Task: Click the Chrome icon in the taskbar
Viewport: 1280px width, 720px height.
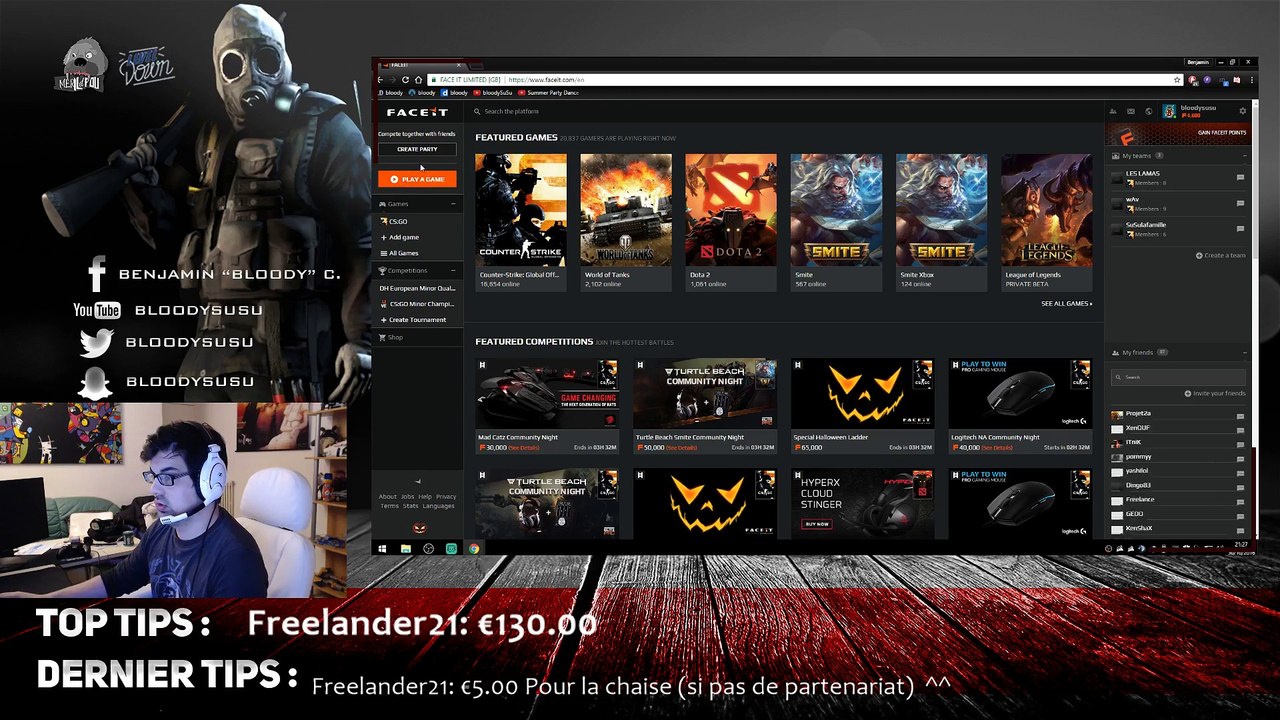Action: (x=474, y=548)
